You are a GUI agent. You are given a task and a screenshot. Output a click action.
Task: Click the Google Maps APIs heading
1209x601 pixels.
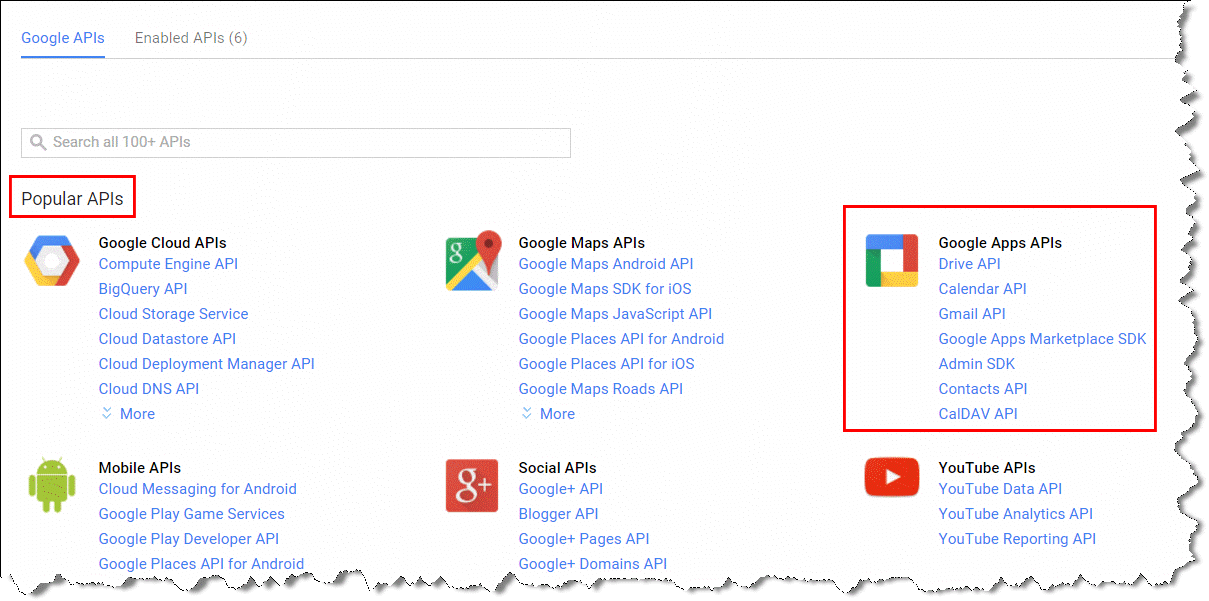click(x=582, y=243)
